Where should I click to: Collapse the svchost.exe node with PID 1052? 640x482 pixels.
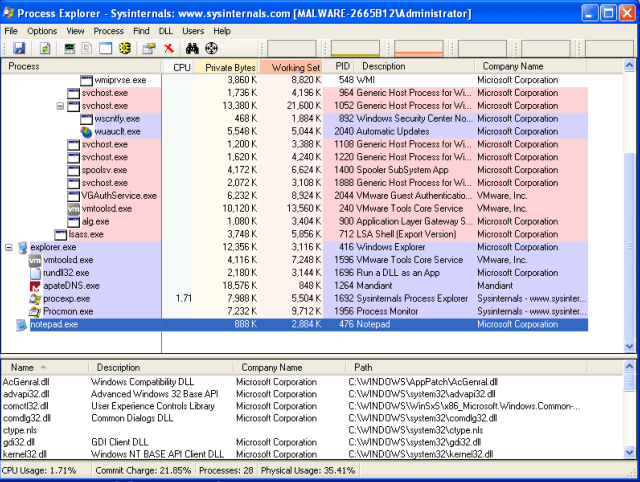61,105
